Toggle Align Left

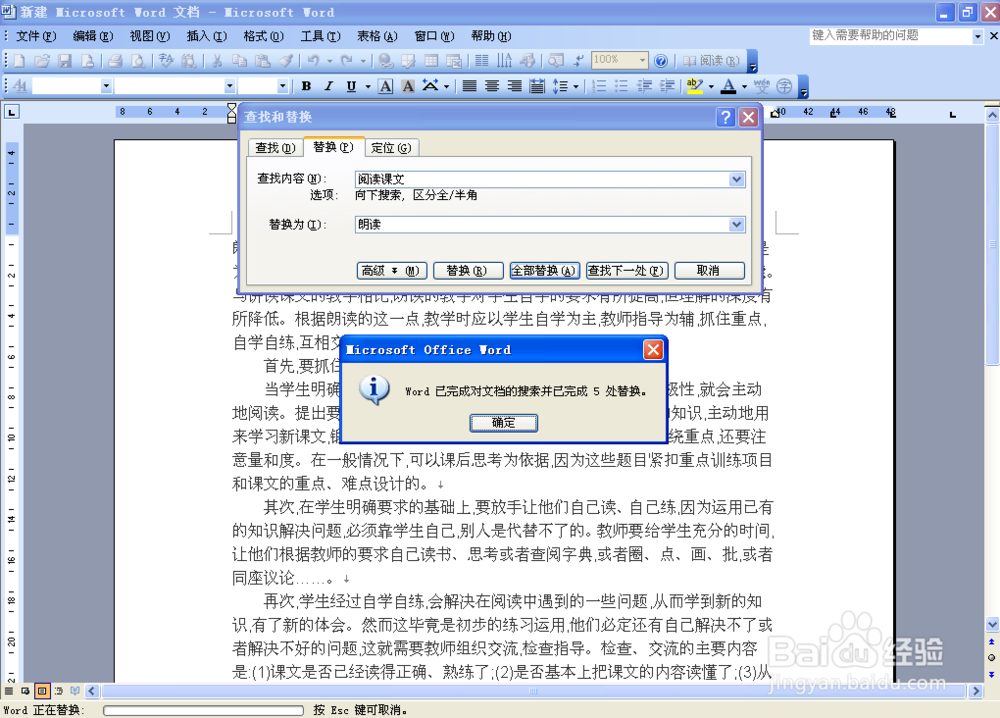(469, 85)
